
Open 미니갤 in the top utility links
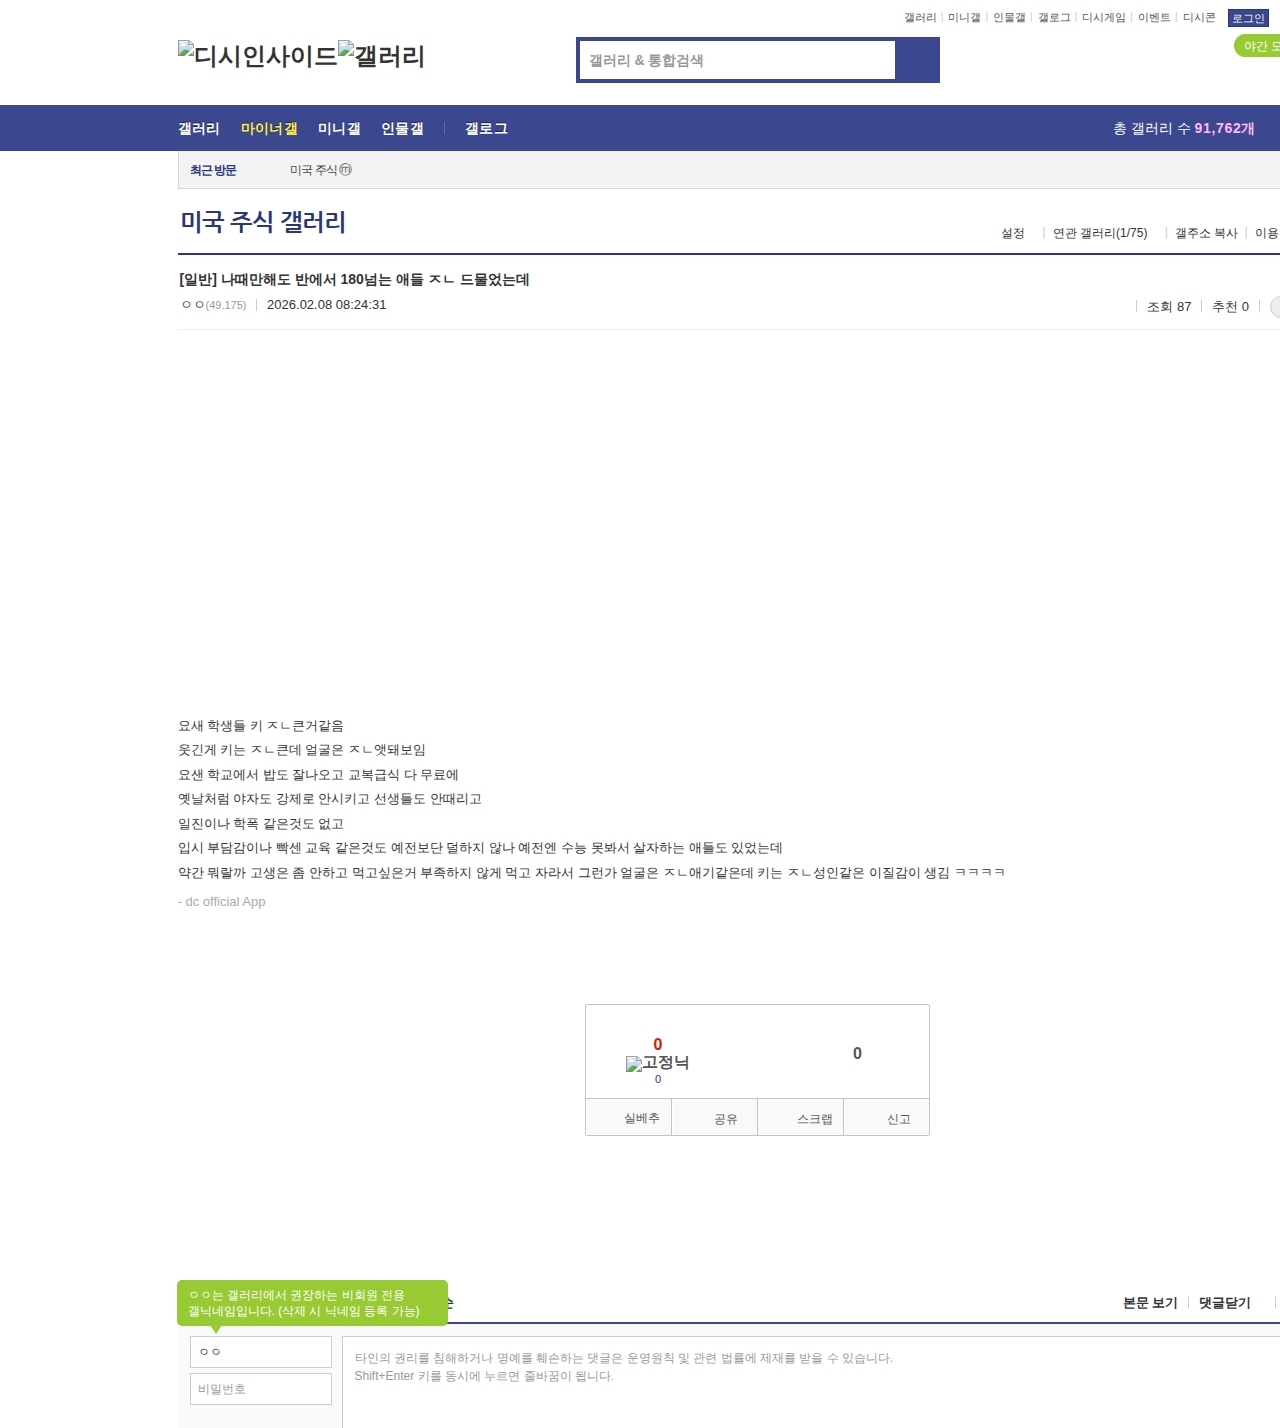tap(964, 18)
